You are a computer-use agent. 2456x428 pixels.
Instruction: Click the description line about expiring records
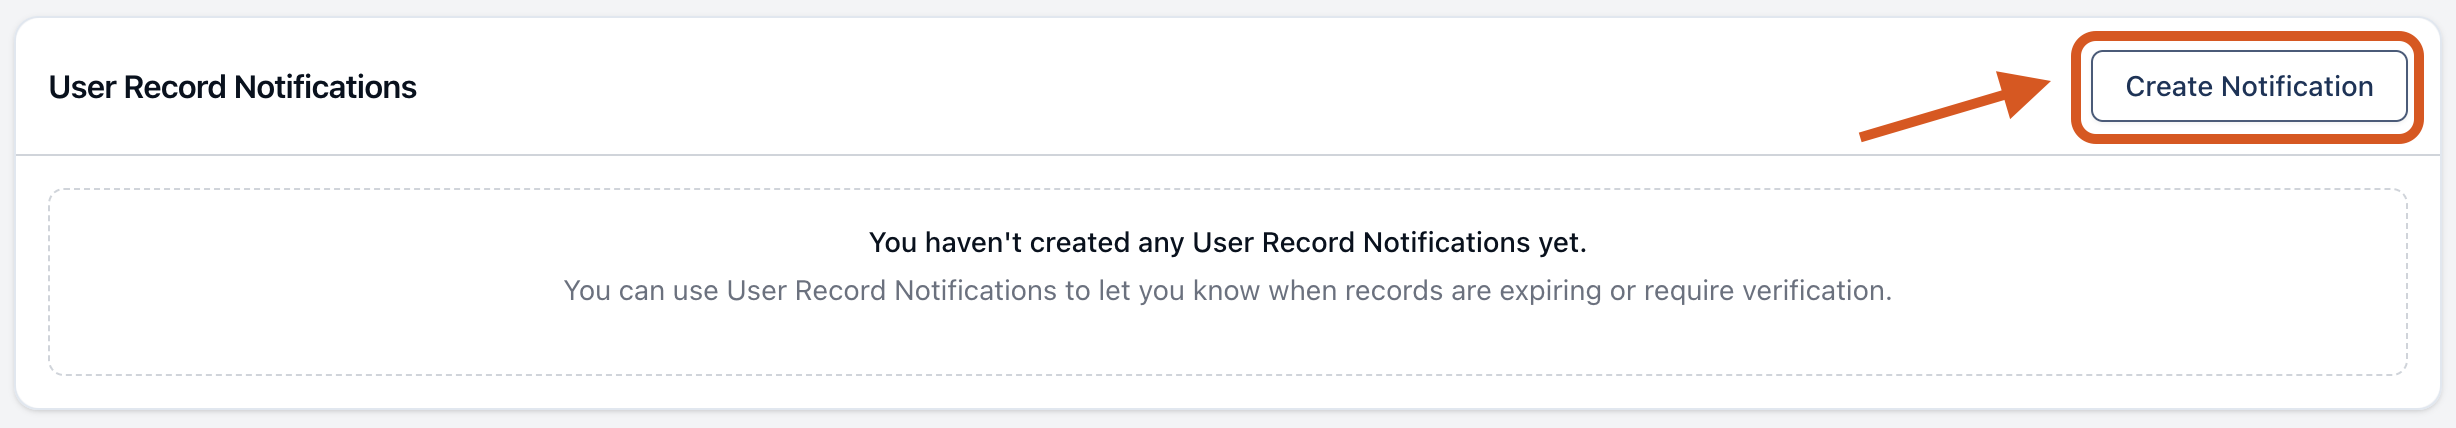(1227, 290)
